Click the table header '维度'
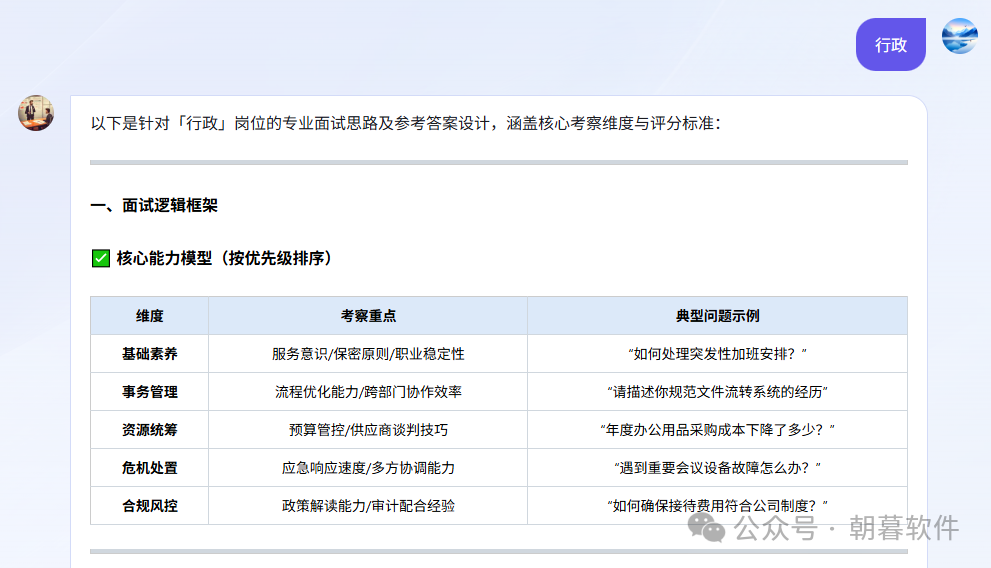Viewport: 991px width, 568px height. coord(150,316)
